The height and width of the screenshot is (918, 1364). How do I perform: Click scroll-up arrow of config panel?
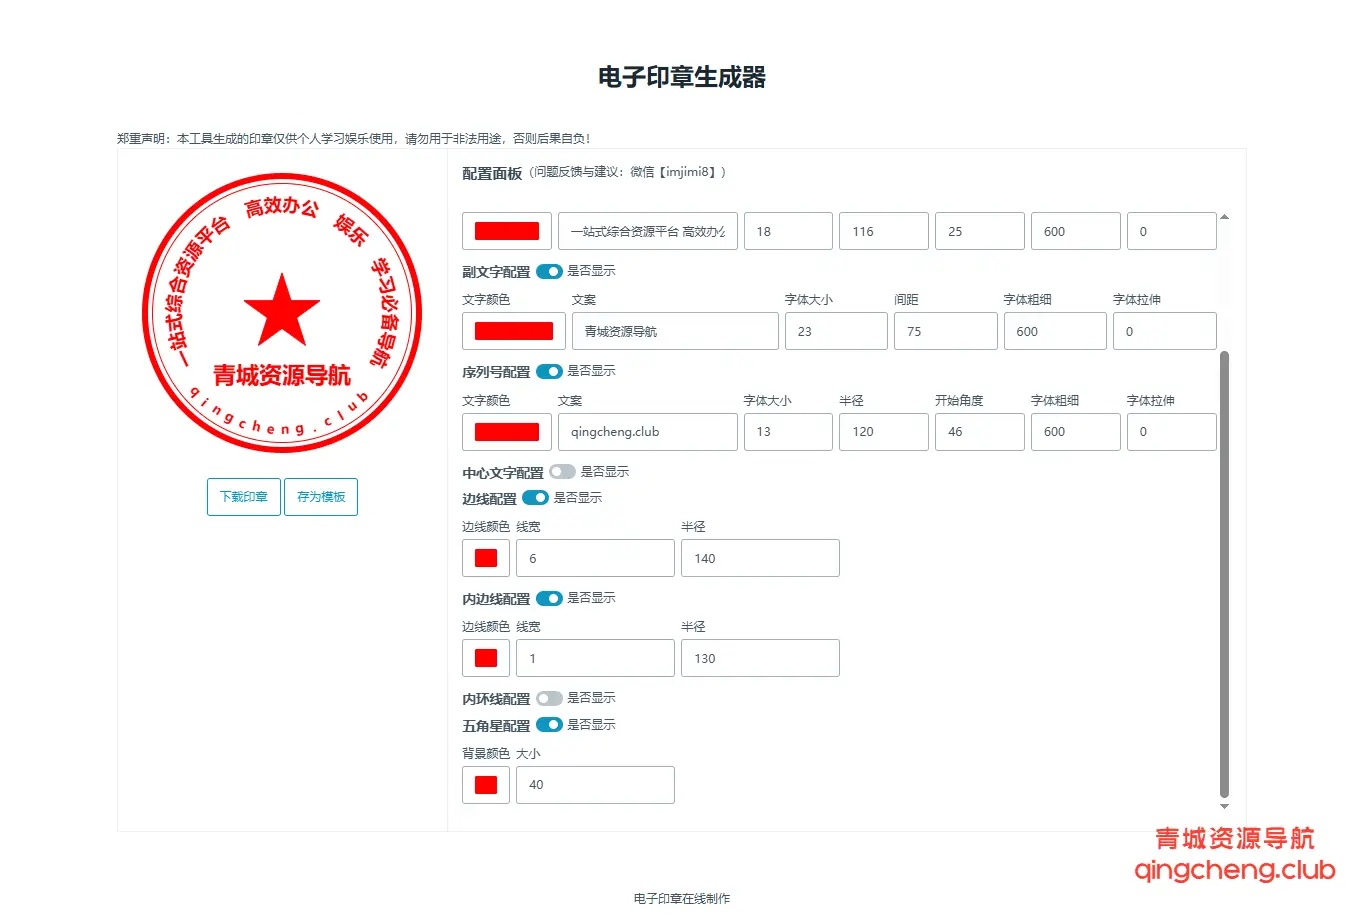click(x=1224, y=217)
